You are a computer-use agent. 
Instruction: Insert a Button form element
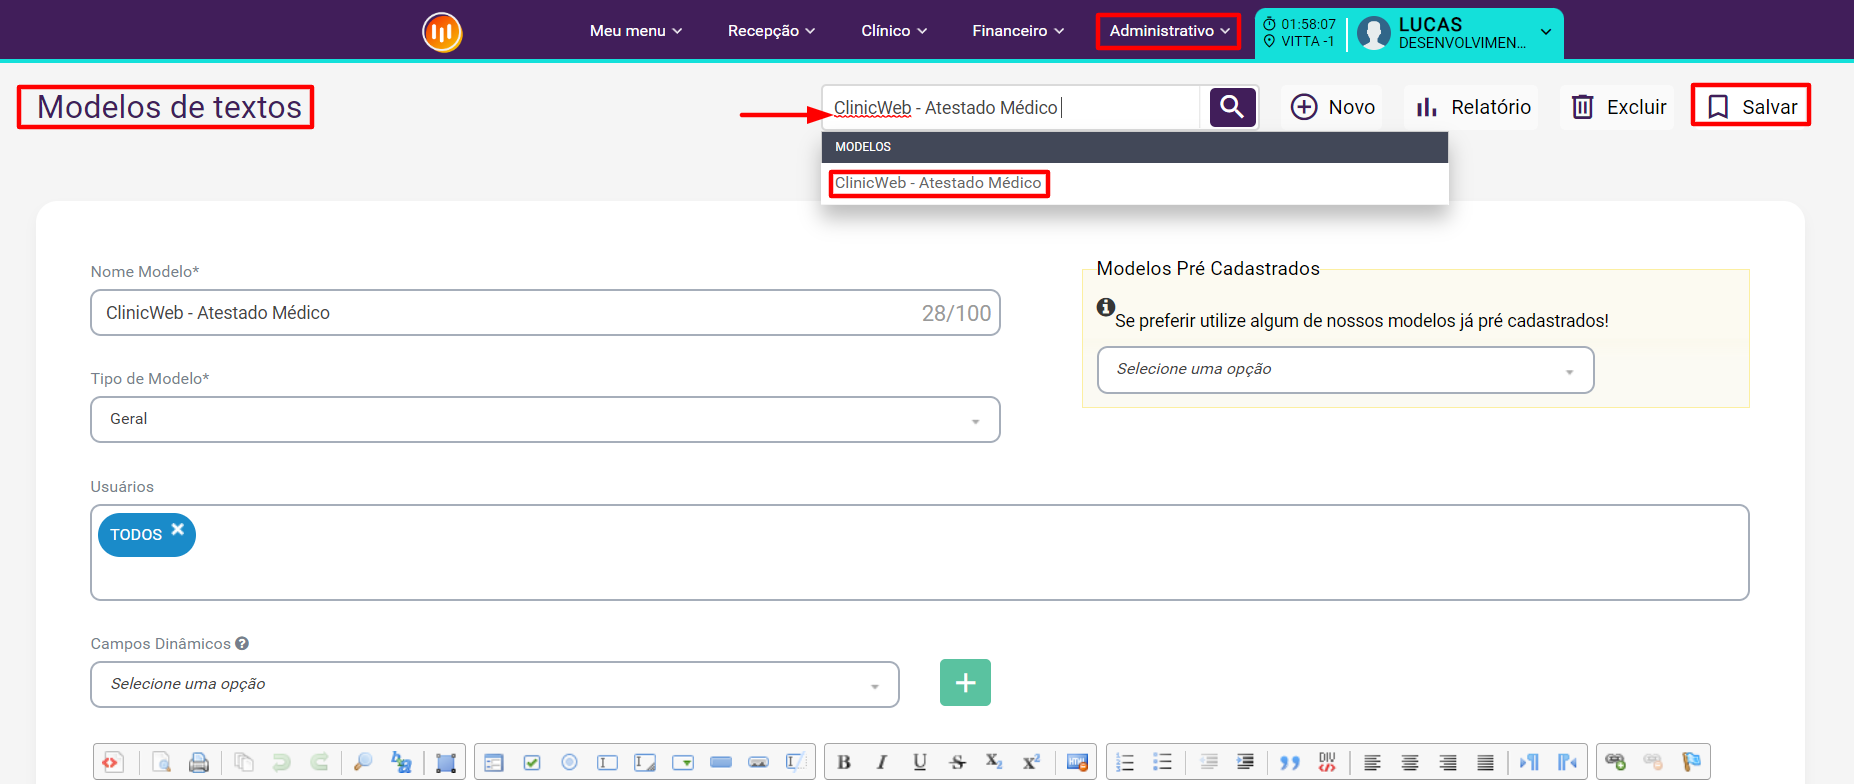721,762
